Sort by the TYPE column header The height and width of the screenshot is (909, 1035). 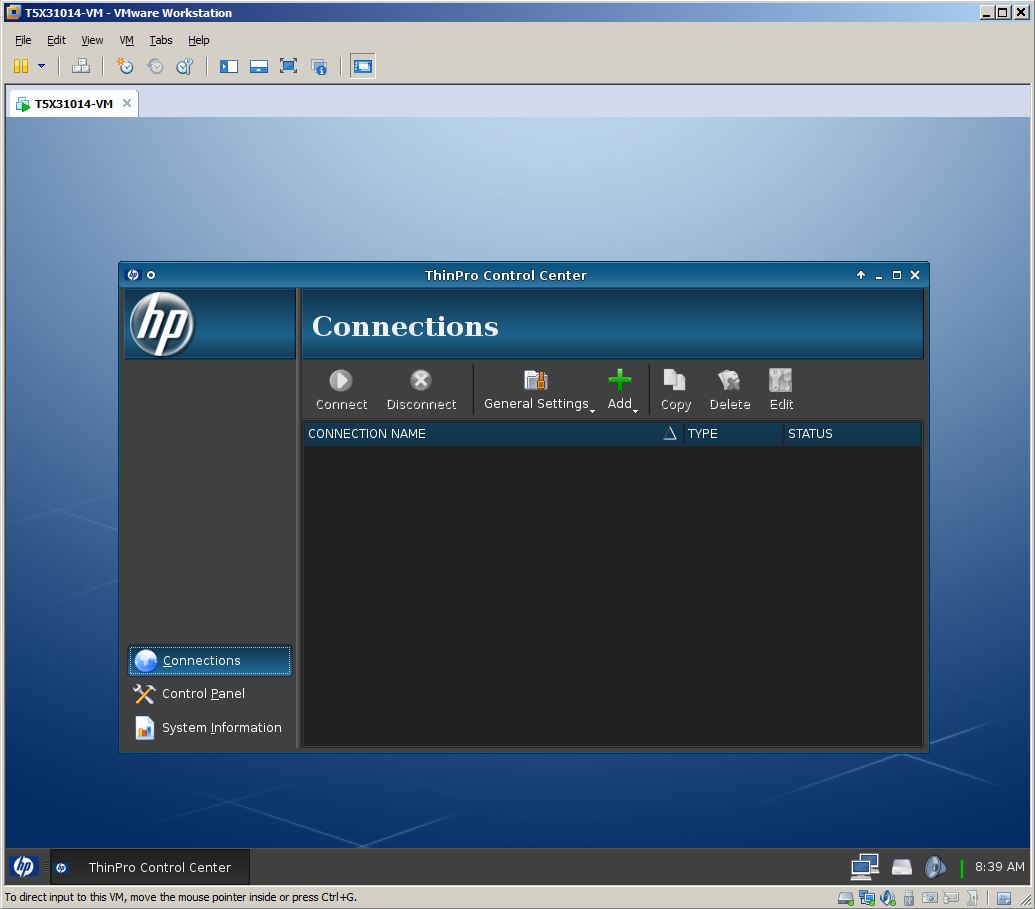pyautogui.click(x=733, y=434)
